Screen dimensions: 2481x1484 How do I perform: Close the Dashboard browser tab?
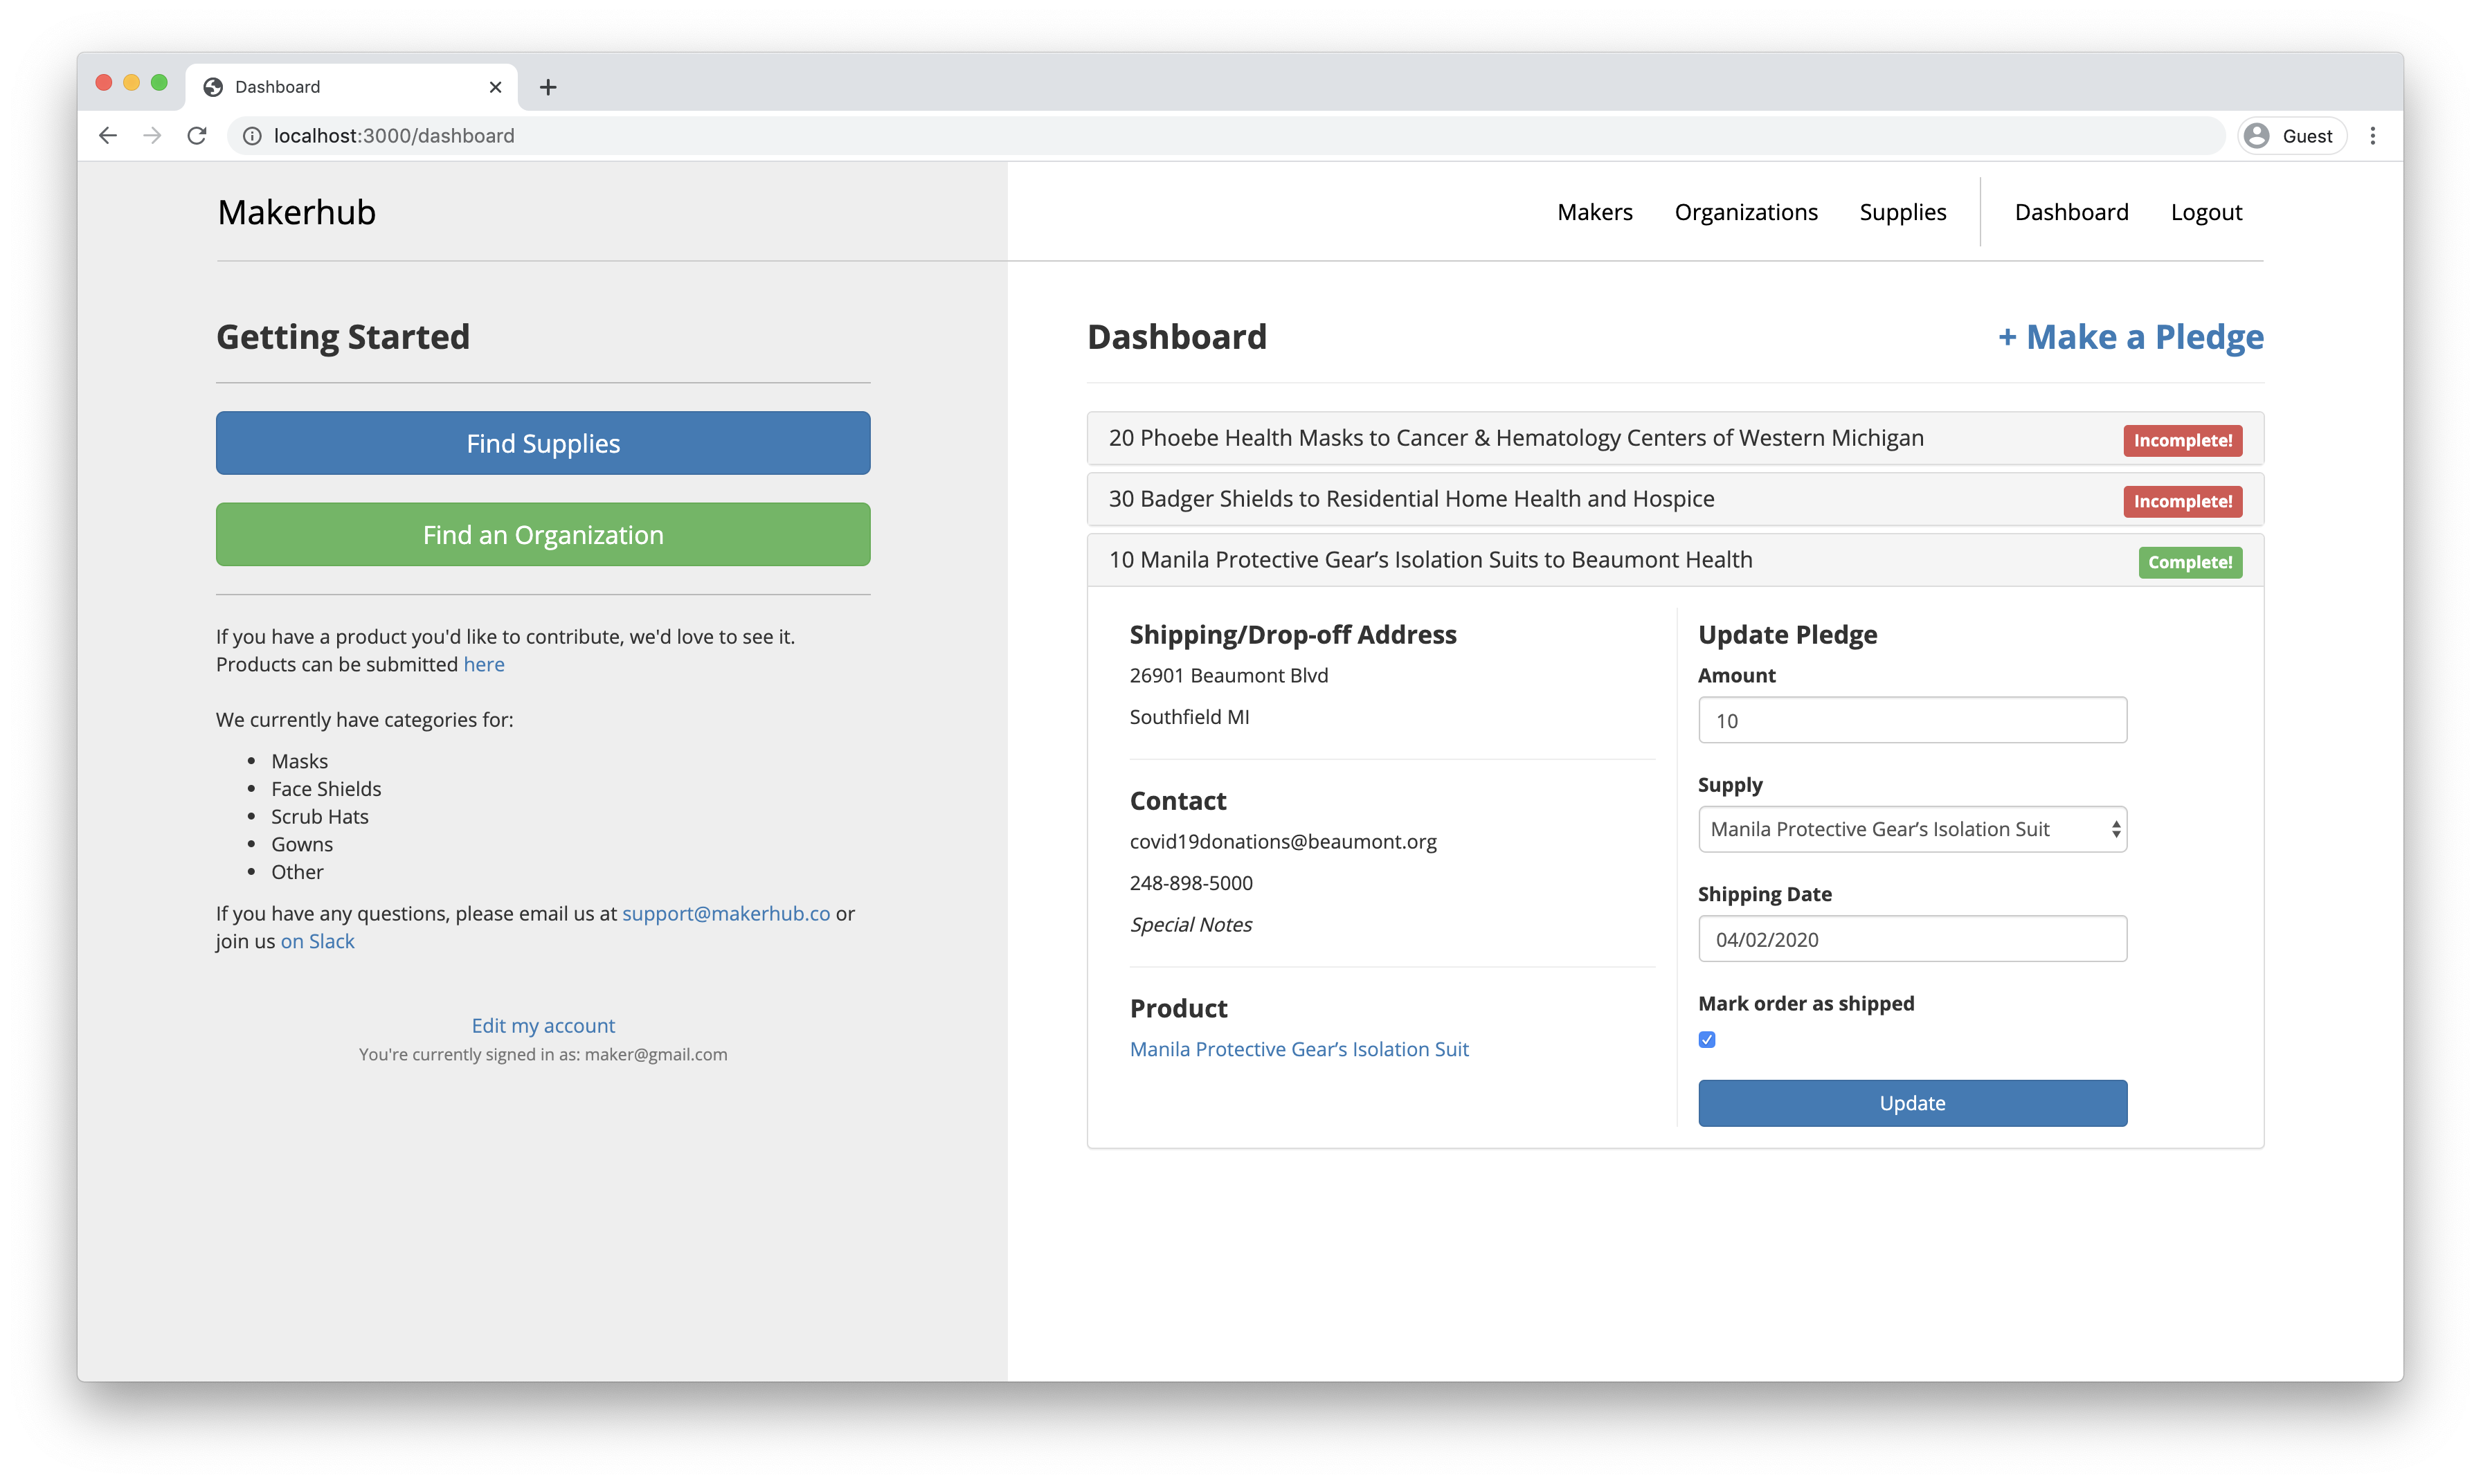pos(495,87)
